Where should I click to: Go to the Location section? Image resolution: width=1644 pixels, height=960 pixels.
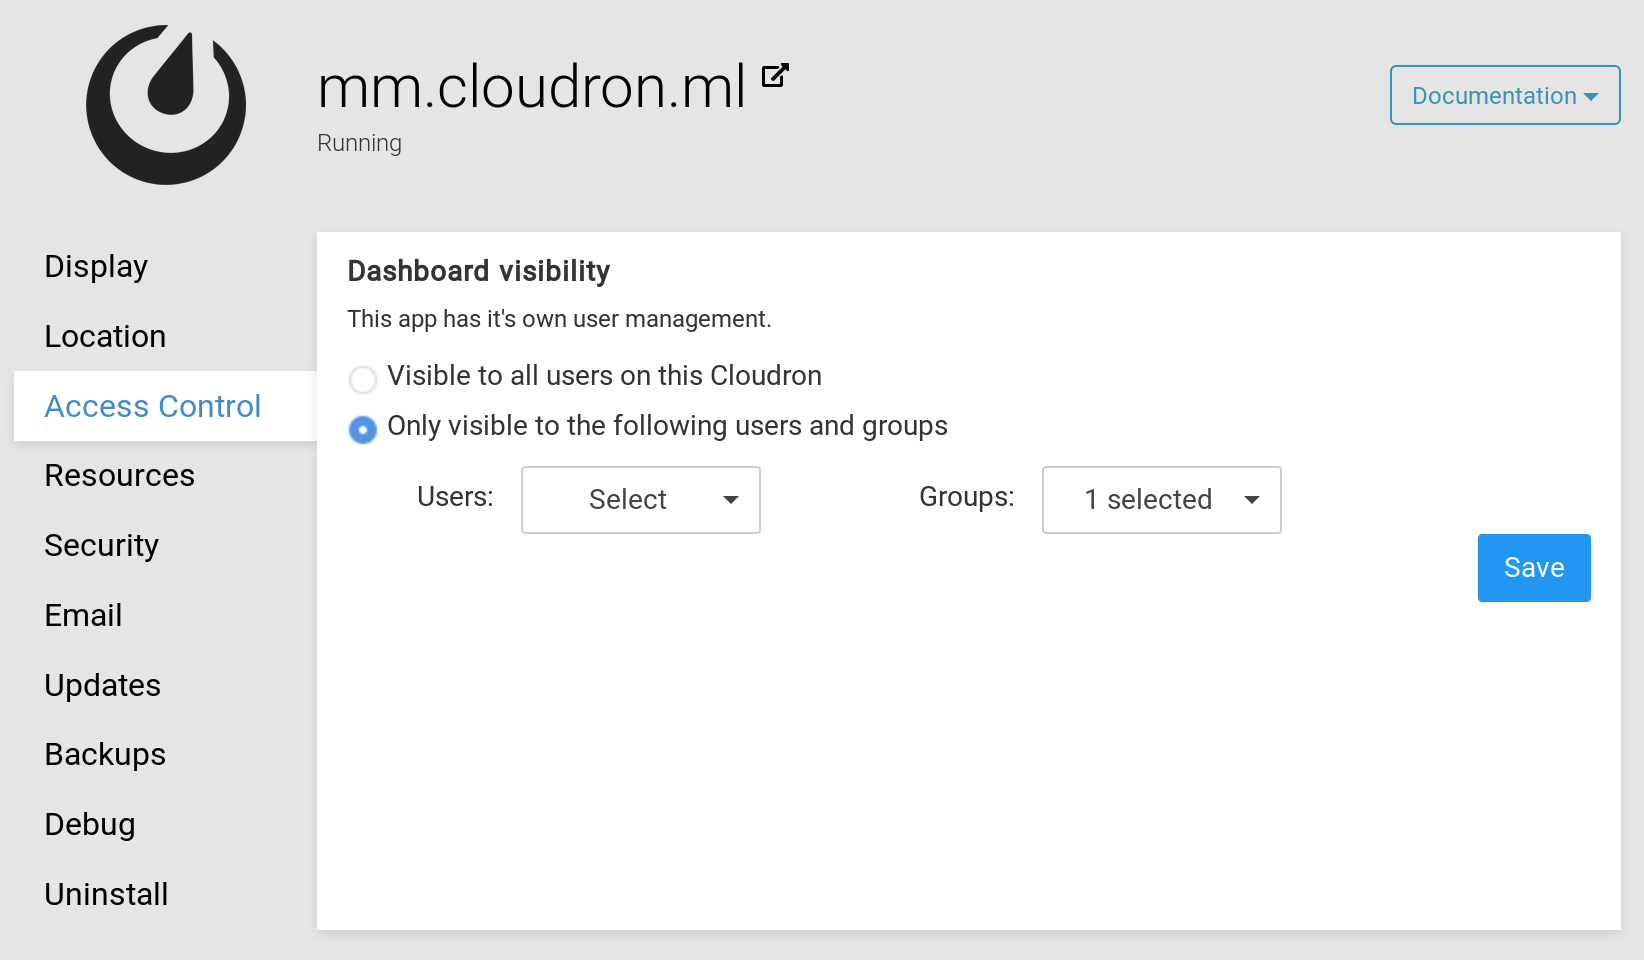(x=105, y=337)
